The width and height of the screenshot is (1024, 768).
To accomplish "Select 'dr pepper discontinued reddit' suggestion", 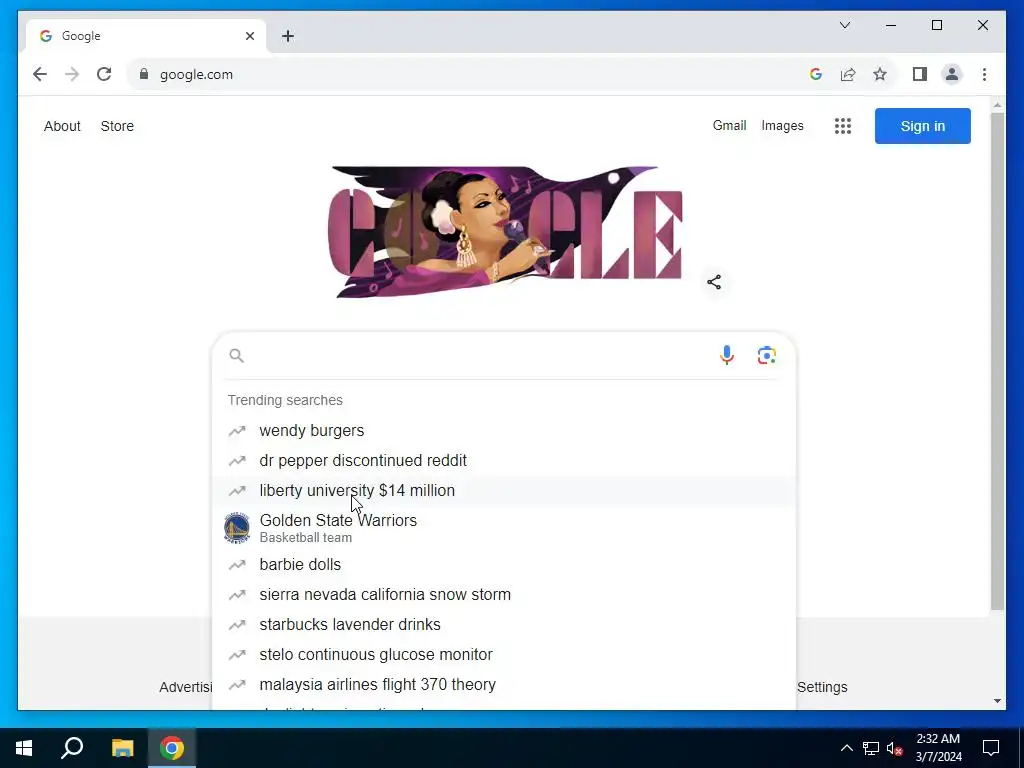I will [504, 460].
